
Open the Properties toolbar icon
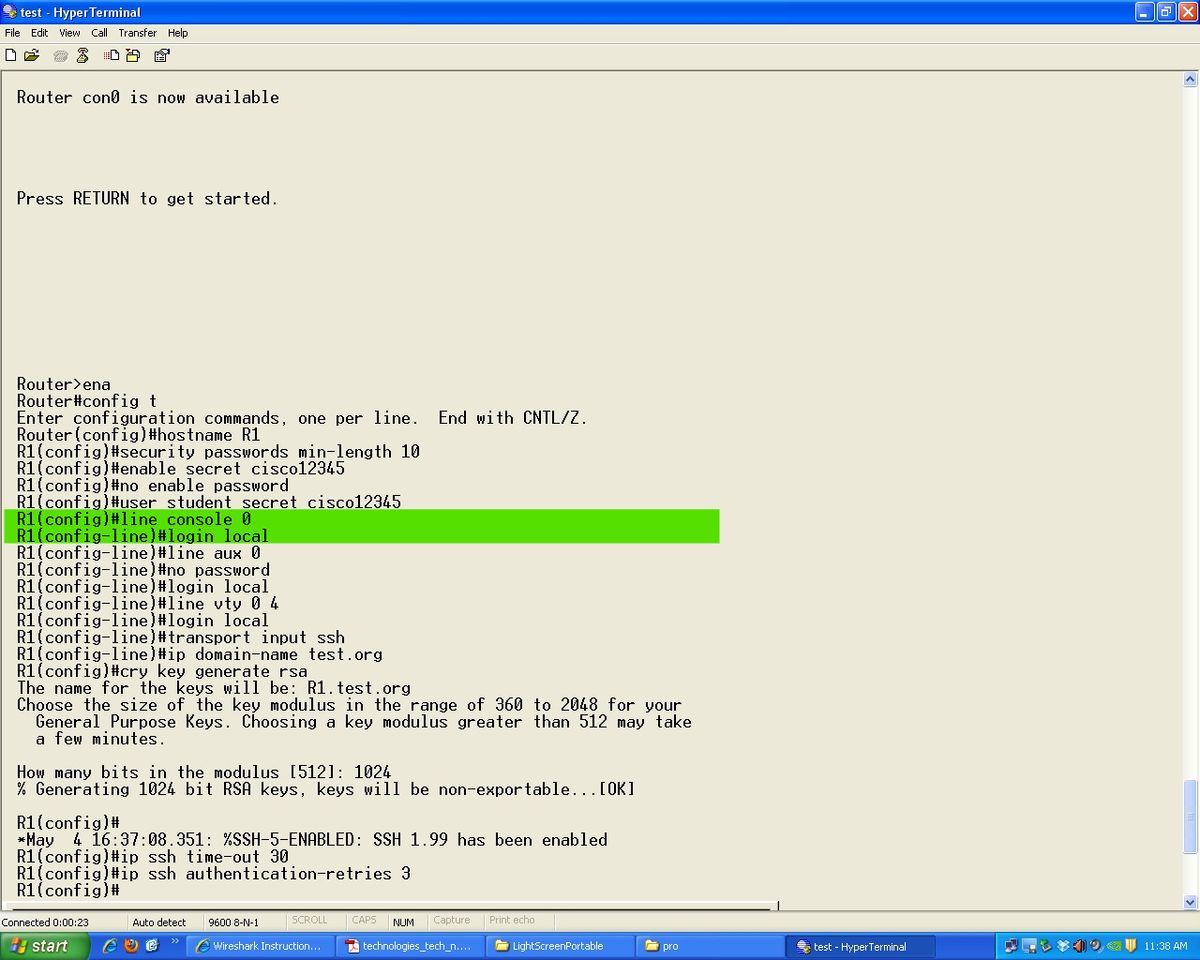(x=161, y=56)
